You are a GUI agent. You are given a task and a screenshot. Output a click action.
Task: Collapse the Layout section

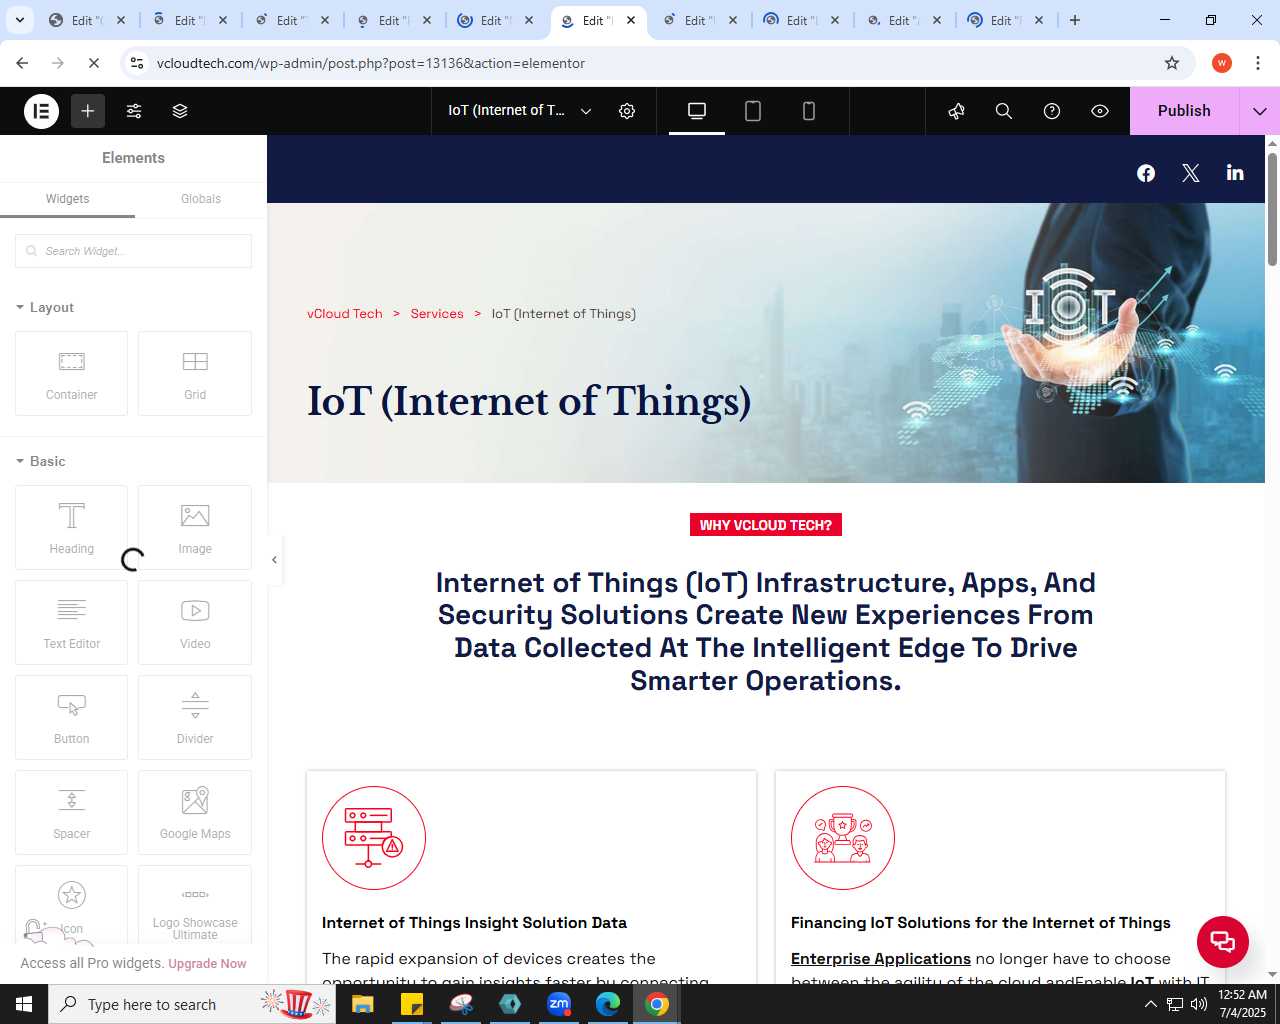45,307
